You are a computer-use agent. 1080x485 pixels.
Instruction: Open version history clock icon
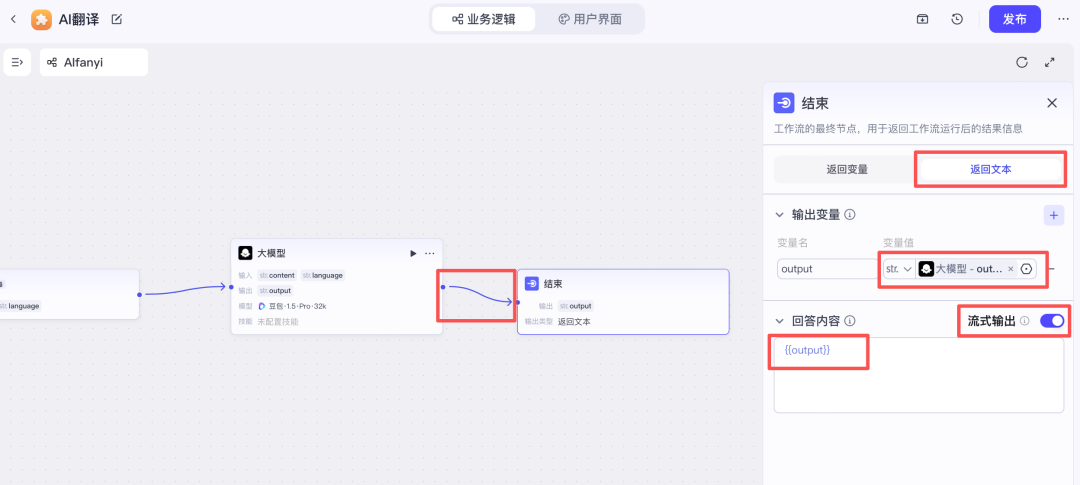point(957,19)
